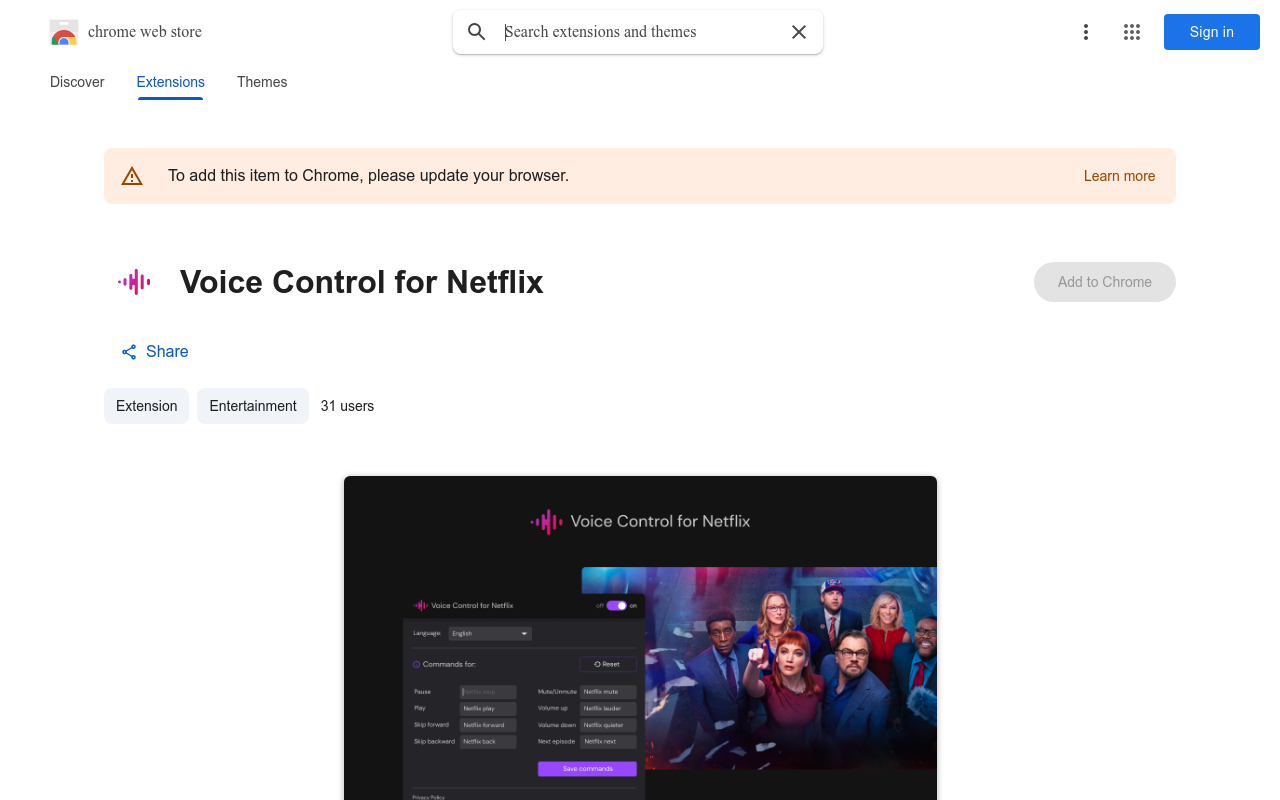The width and height of the screenshot is (1280, 800).
Task: Click the Reset button in the screenshot
Action: 608,664
